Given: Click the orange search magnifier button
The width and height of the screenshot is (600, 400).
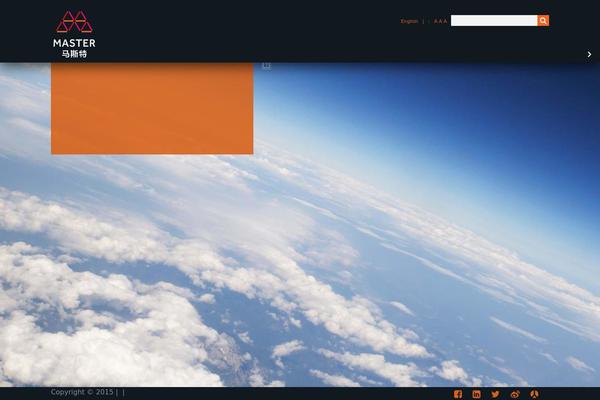Looking at the screenshot, I should tap(543, 21).
